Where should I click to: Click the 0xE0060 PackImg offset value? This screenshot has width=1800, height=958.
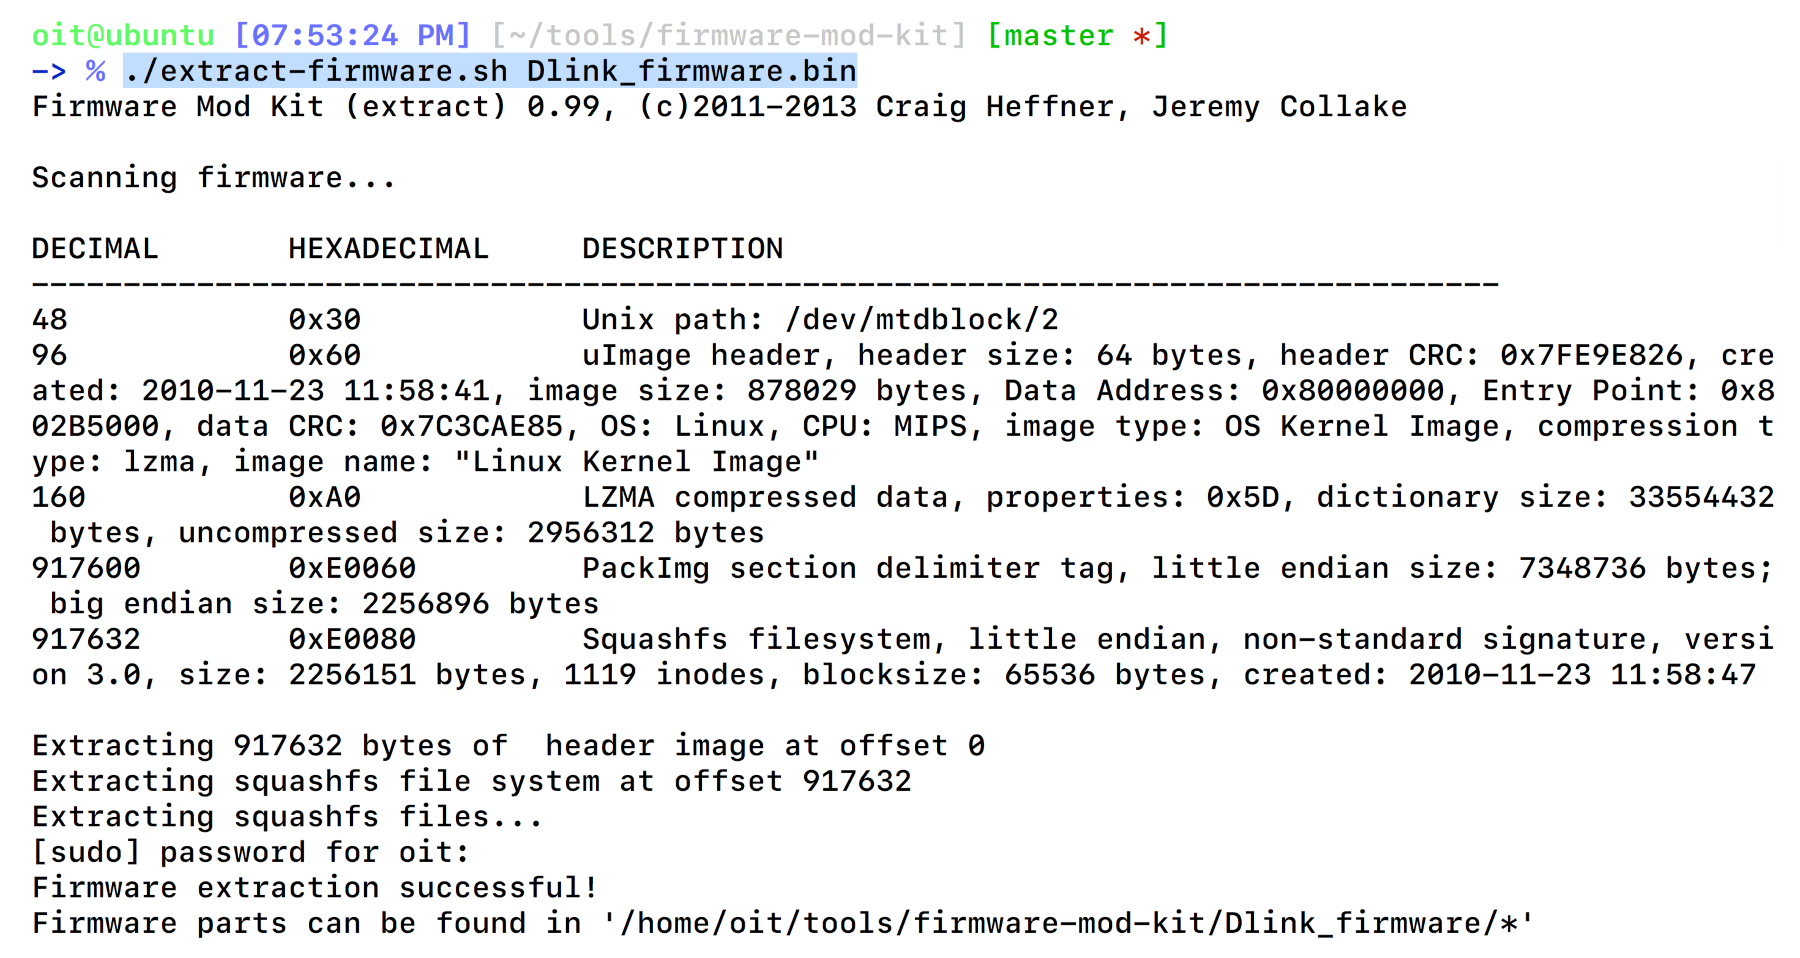352,568
